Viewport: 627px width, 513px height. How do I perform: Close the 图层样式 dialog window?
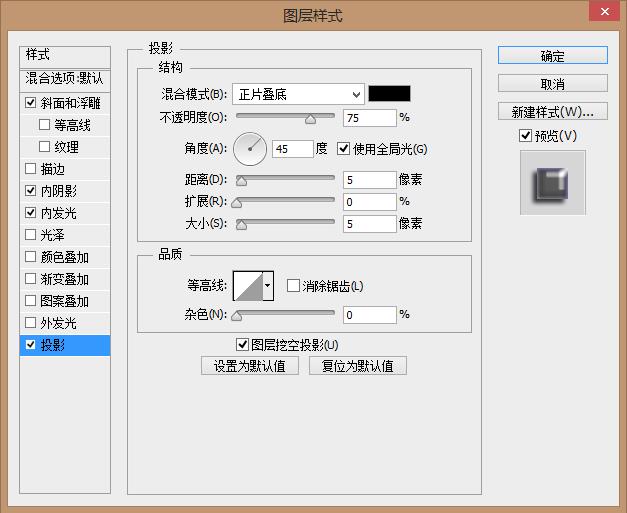(605, 11)
